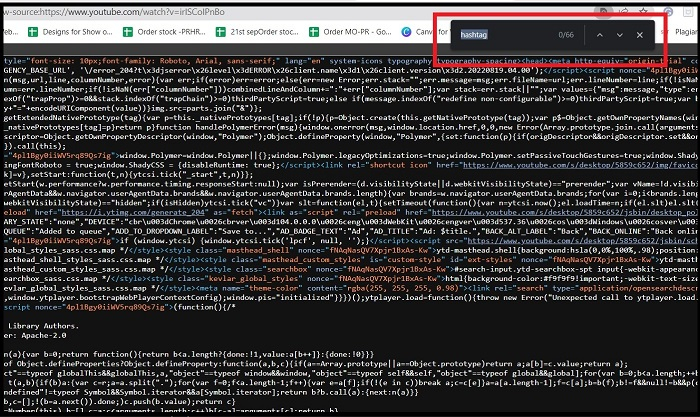
Task: Follow the i.ytimg.com/generate_204 link
Action: (133, 213)
